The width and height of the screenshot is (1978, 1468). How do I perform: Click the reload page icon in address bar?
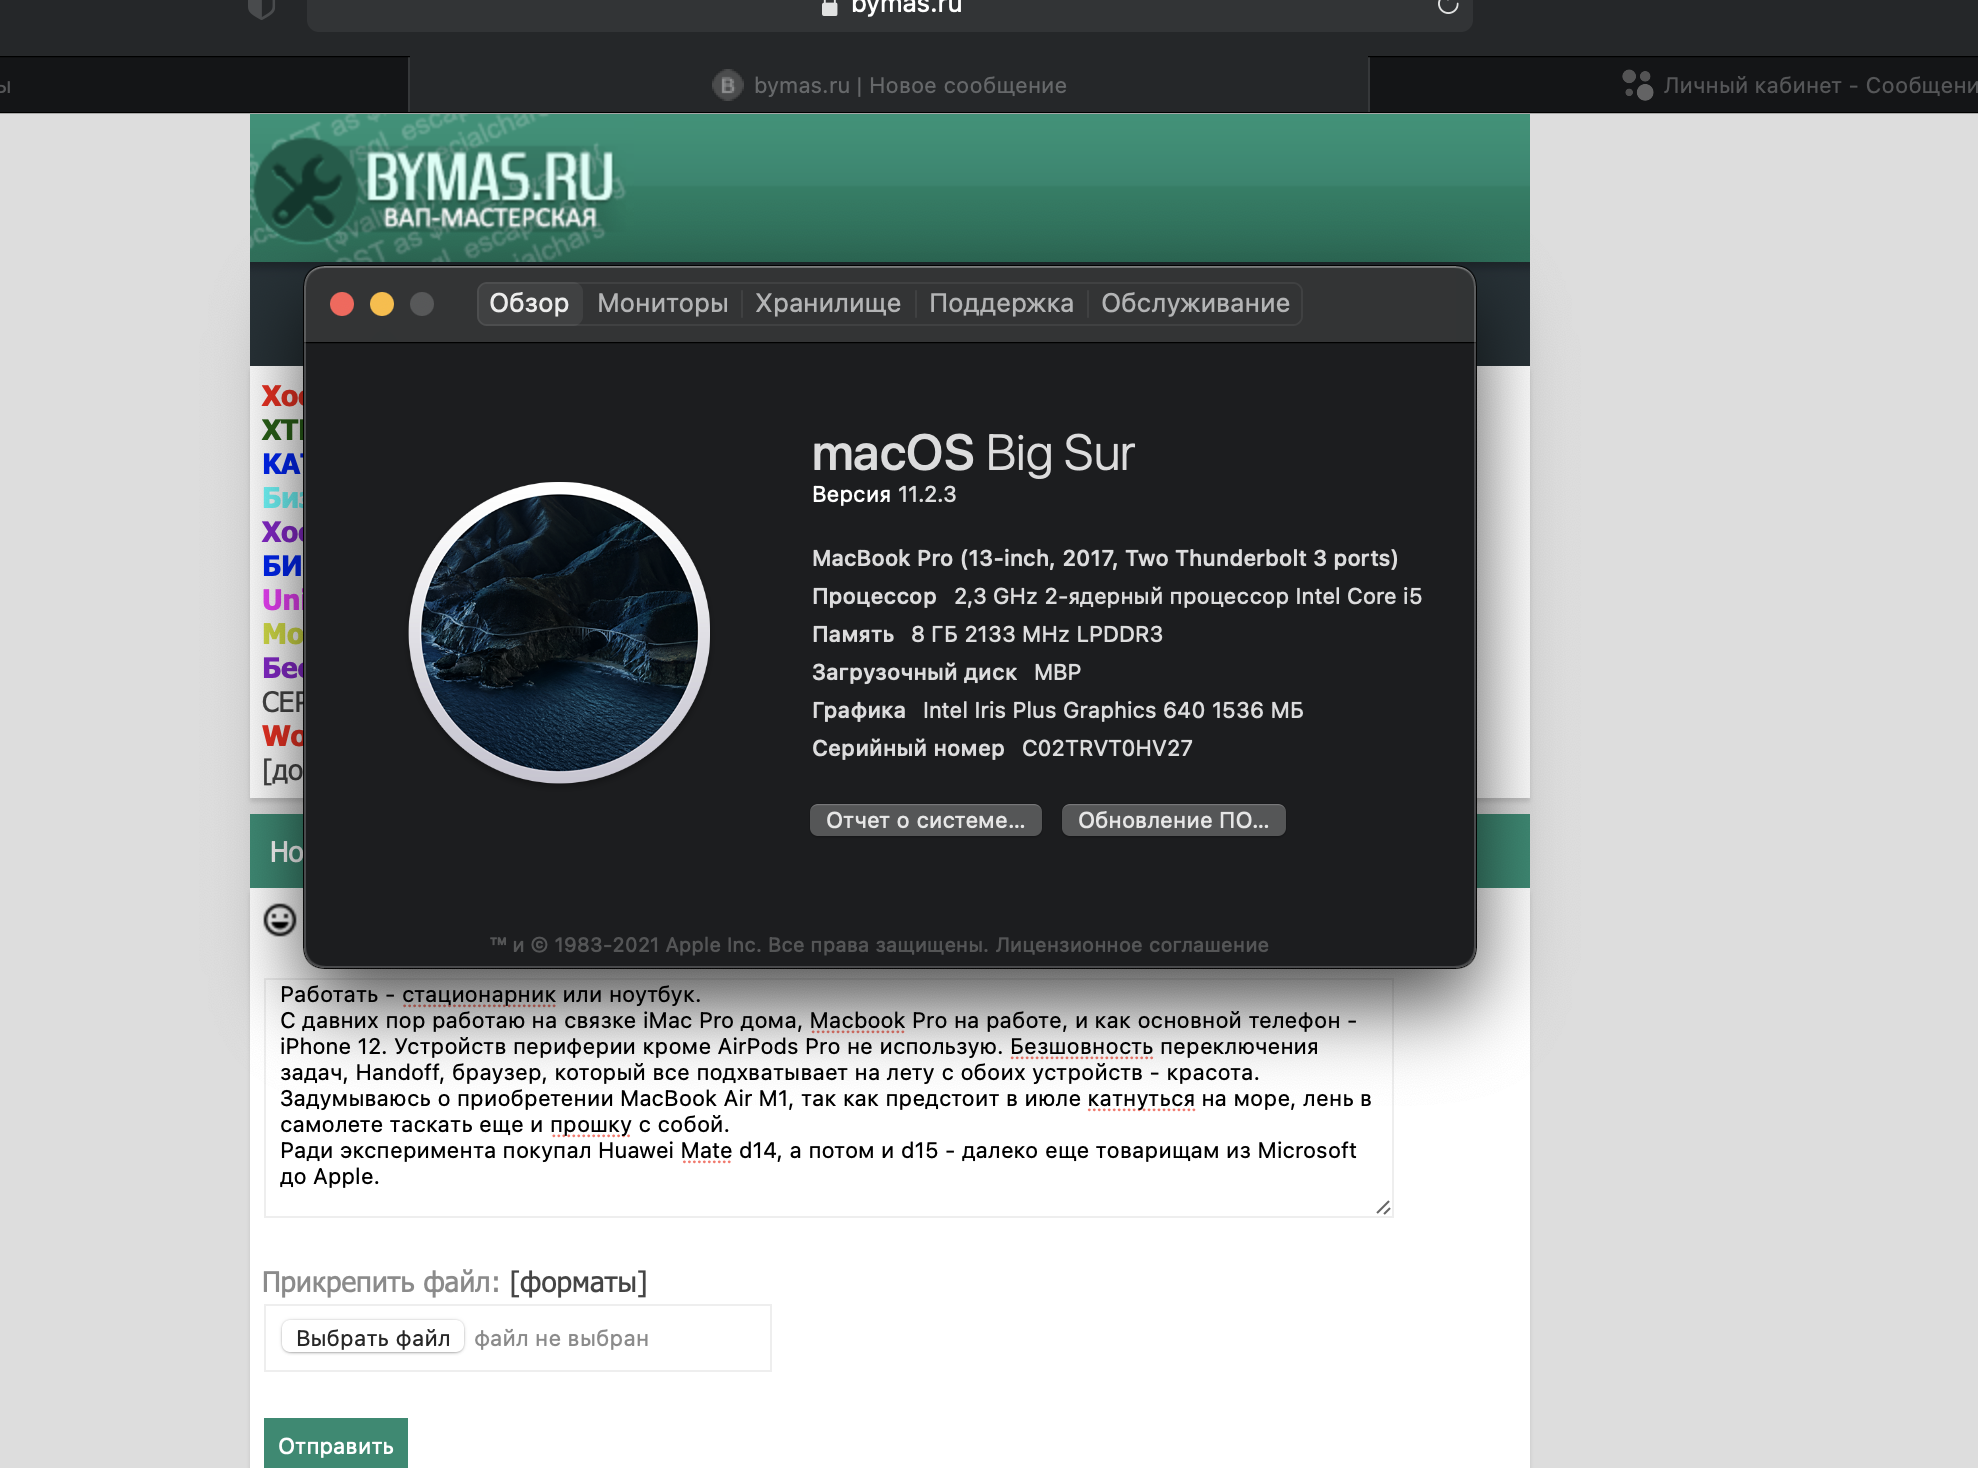[x=1447, y=6]
